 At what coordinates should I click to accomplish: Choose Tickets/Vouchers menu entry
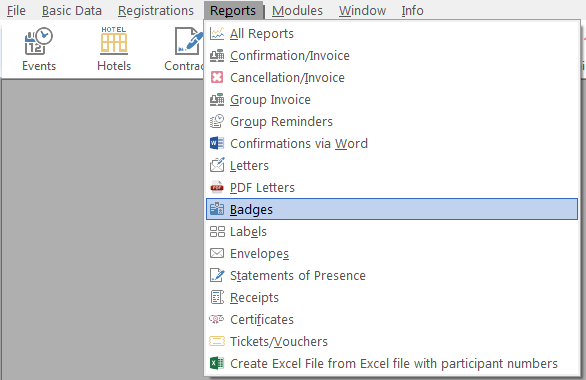point(392,341)
